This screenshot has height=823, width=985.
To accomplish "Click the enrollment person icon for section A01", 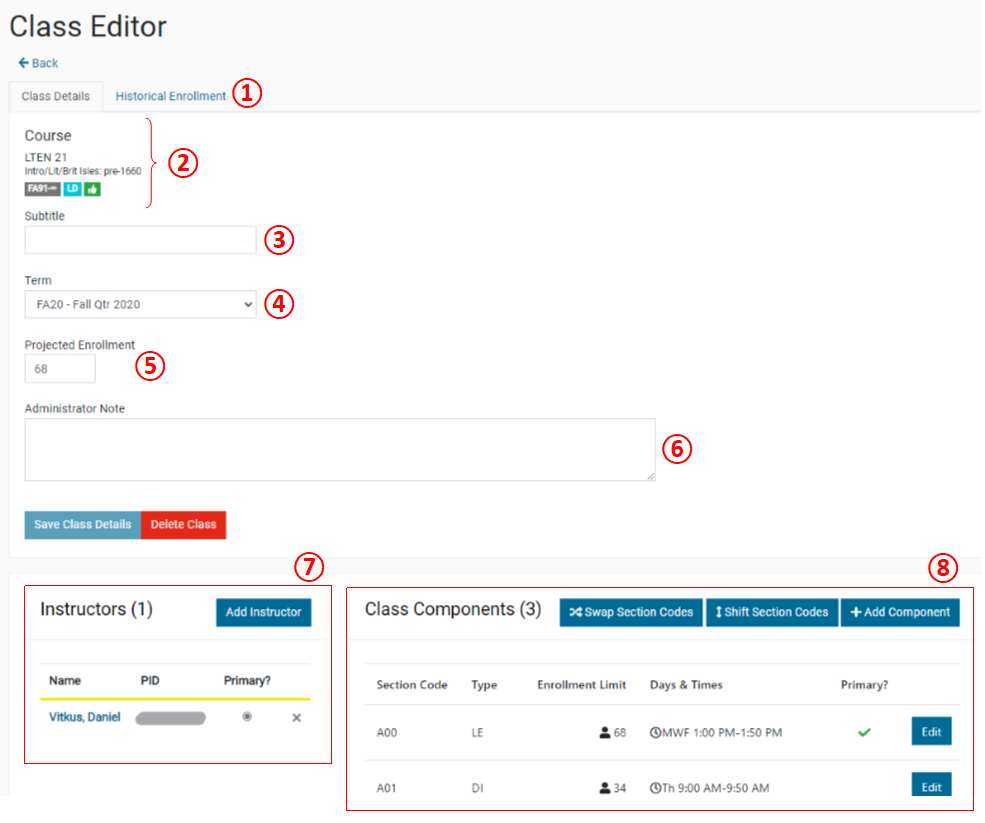I will coord(604,788).
